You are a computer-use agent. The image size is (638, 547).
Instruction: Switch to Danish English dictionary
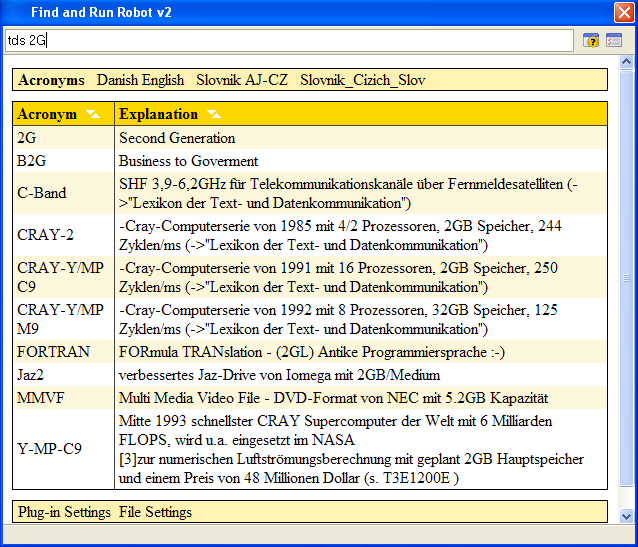click(140, 80)
